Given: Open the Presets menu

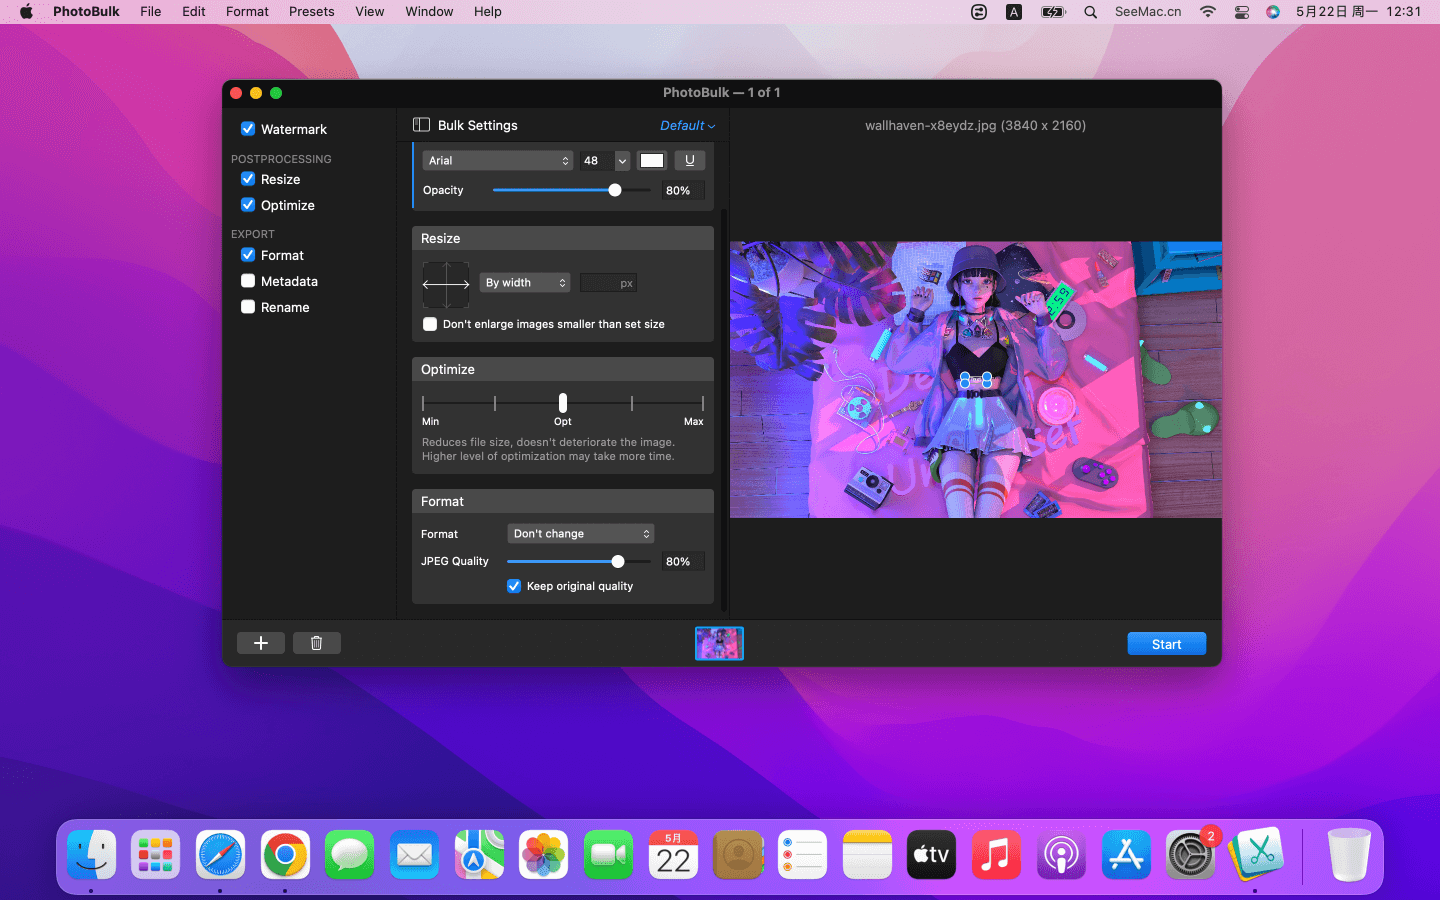Looking at the screenshot, I should pos(311,12).
